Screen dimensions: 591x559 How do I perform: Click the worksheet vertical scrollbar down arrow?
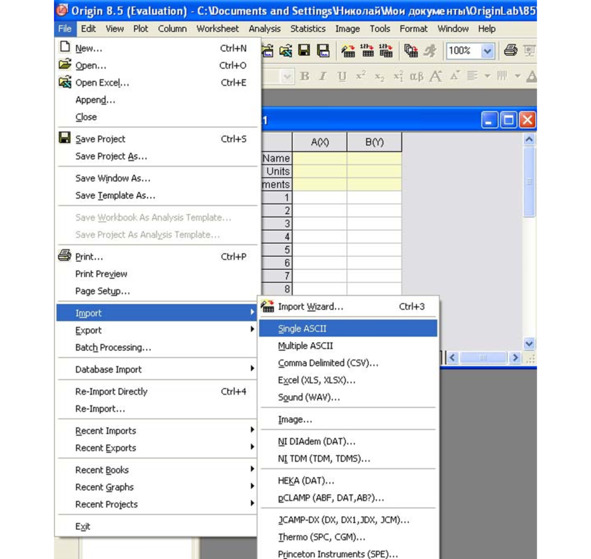pos(529,343)
